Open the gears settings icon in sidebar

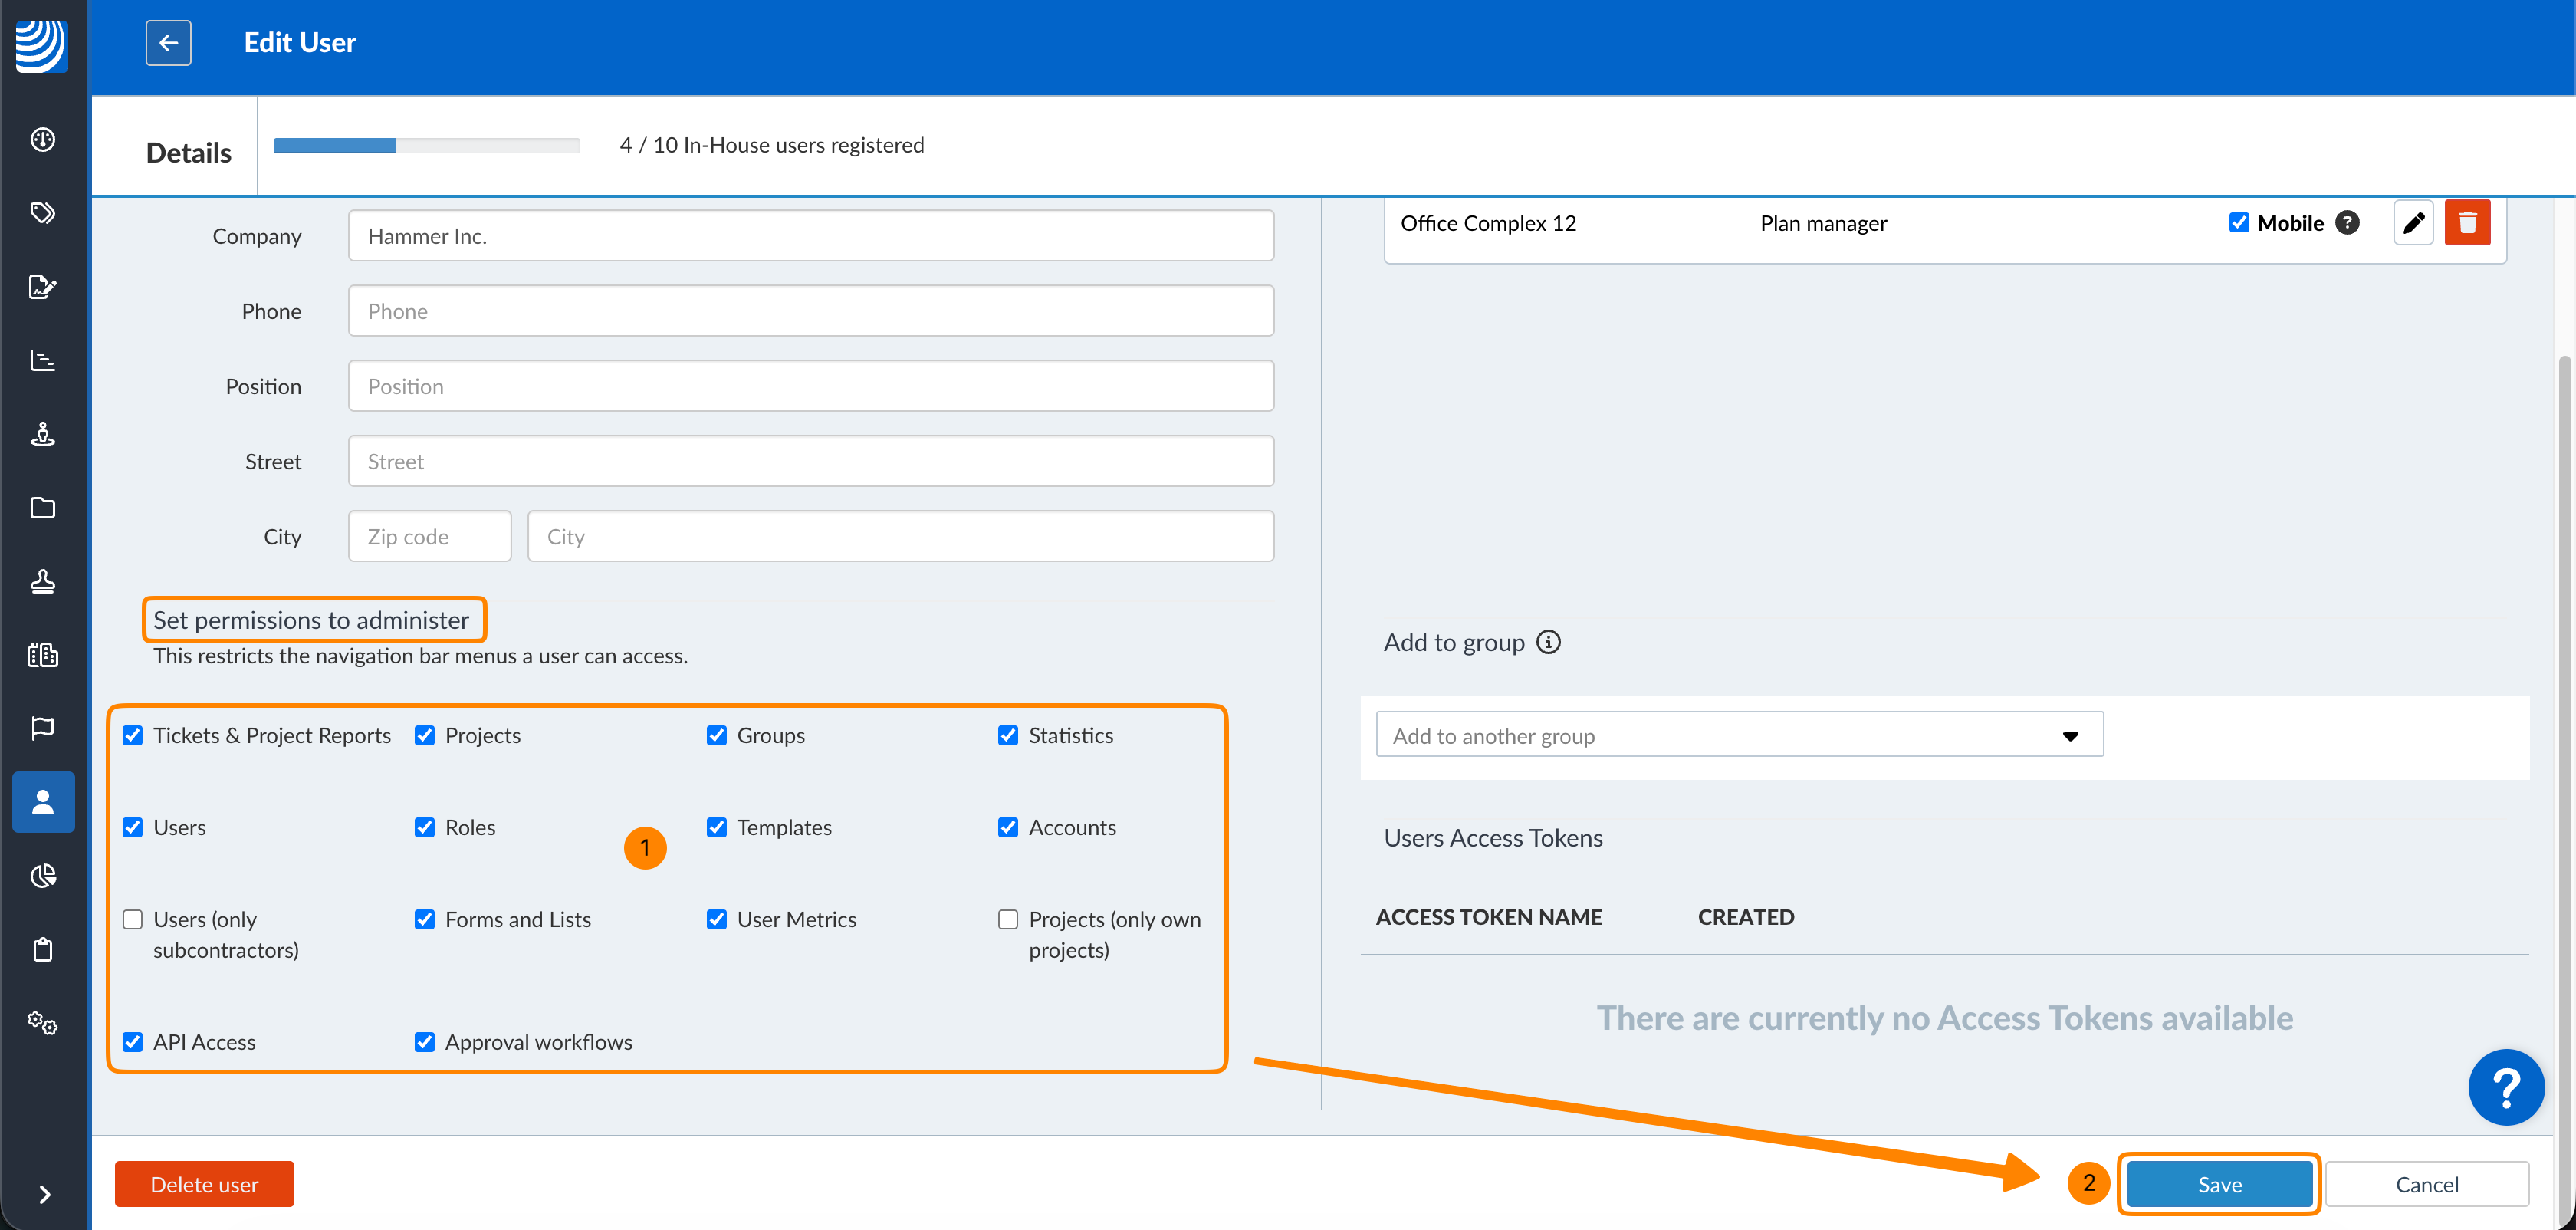tap(42, 1023)
